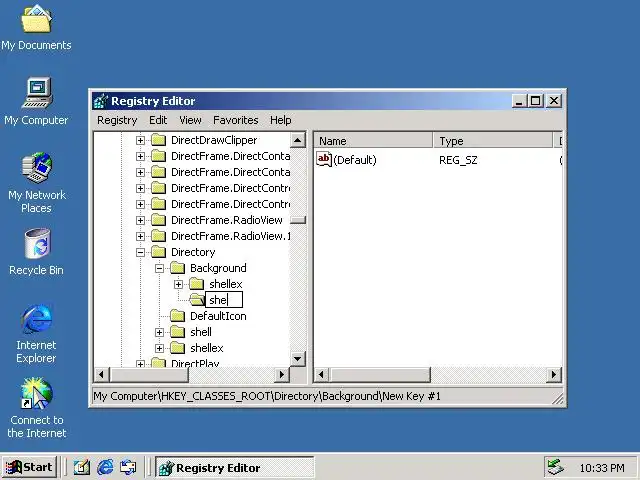Select the DefaultIcon key label
This screenshot has height=480, width=640.
pos(218,316)
